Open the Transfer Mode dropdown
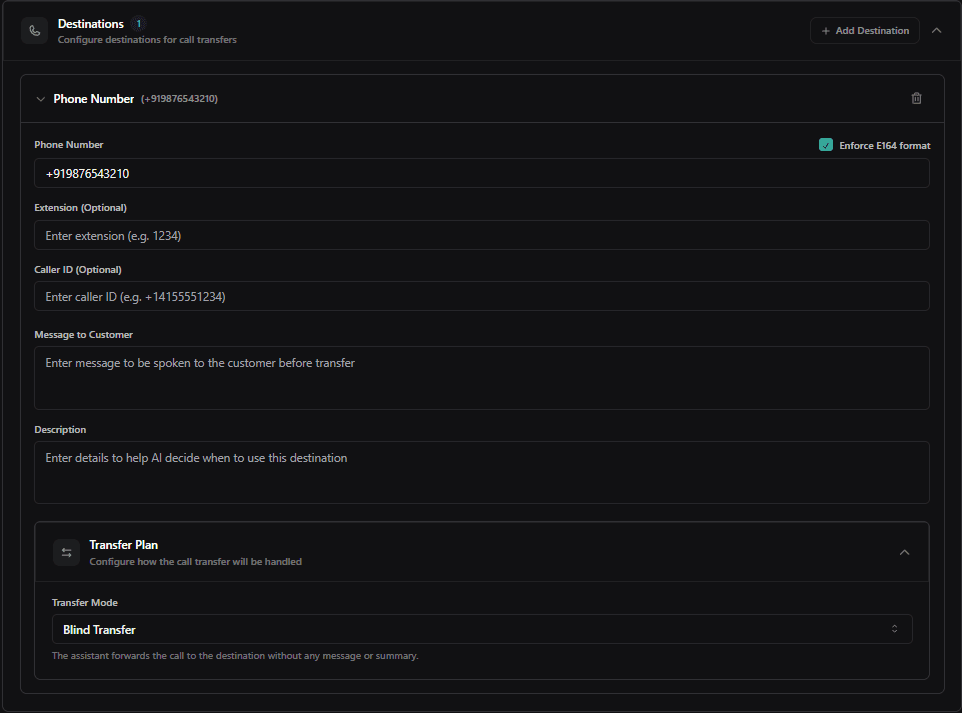The width and height of the screenshot is (962, 713). point(482,628)
